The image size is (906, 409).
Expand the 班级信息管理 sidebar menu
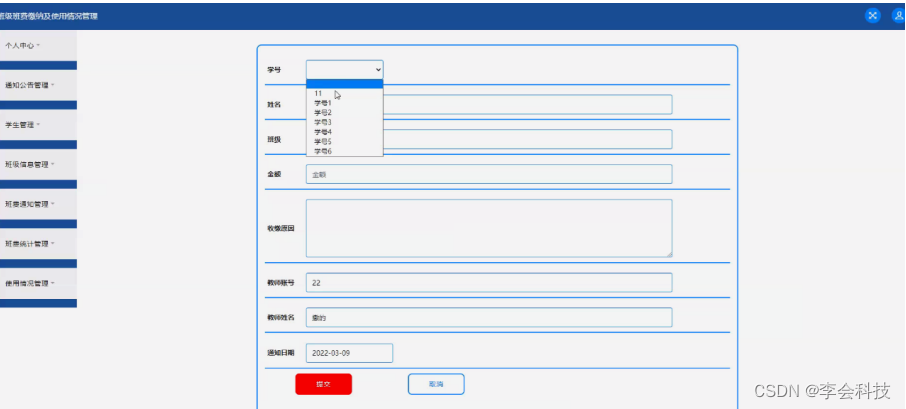click(x=38, y=165)
